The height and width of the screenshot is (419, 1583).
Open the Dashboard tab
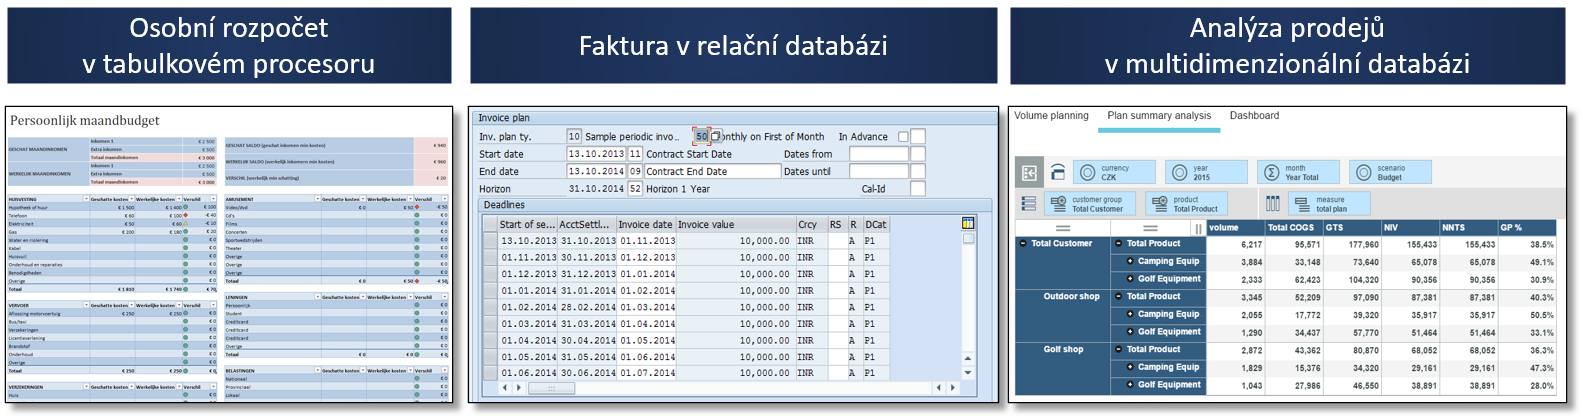pos(1254,116)
